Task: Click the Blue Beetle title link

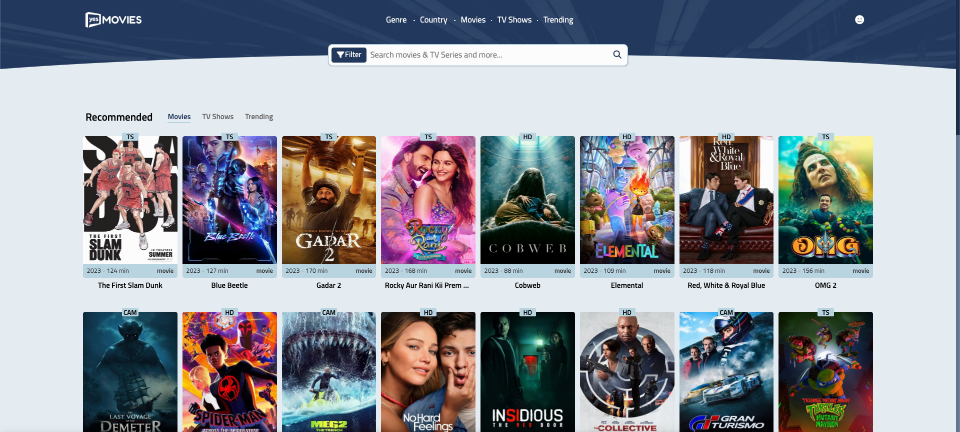Action: click(x=230, y=285)
